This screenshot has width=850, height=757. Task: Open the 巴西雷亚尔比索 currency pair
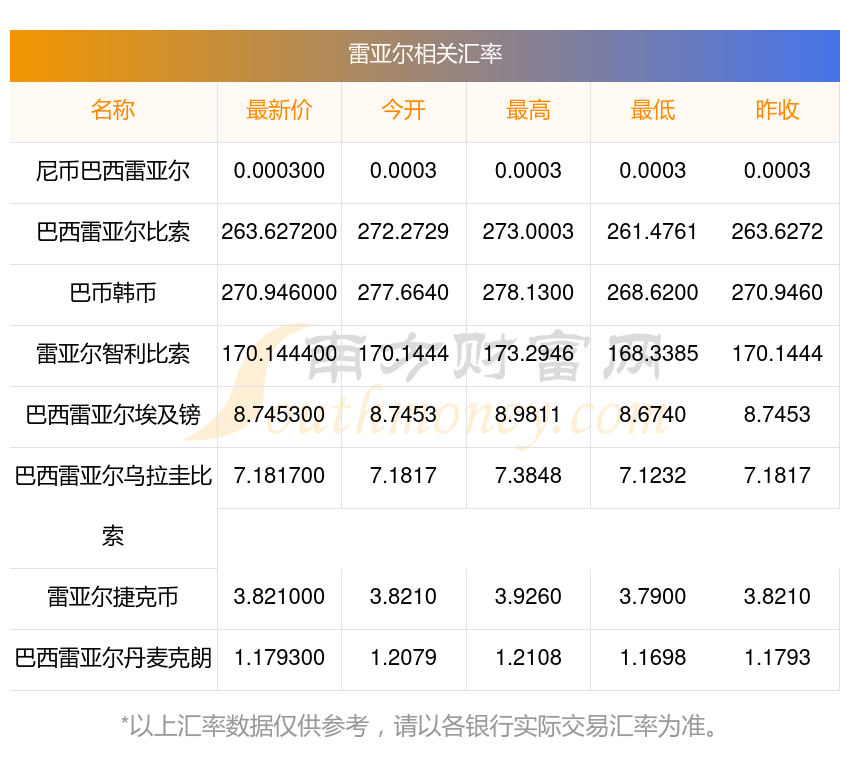(x=113, y=232)
